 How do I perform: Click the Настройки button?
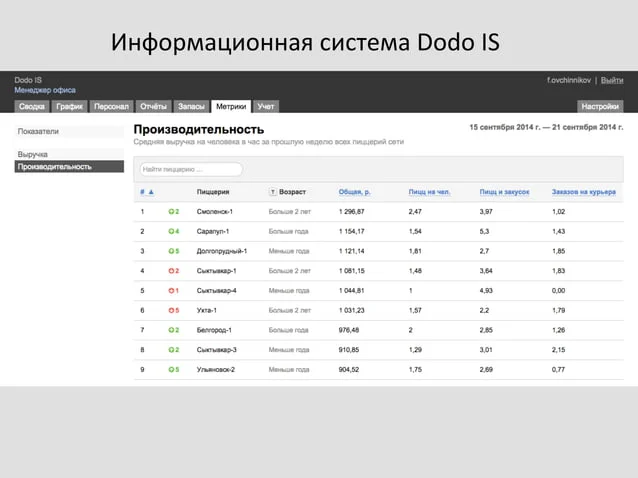(x=600, y=107)
